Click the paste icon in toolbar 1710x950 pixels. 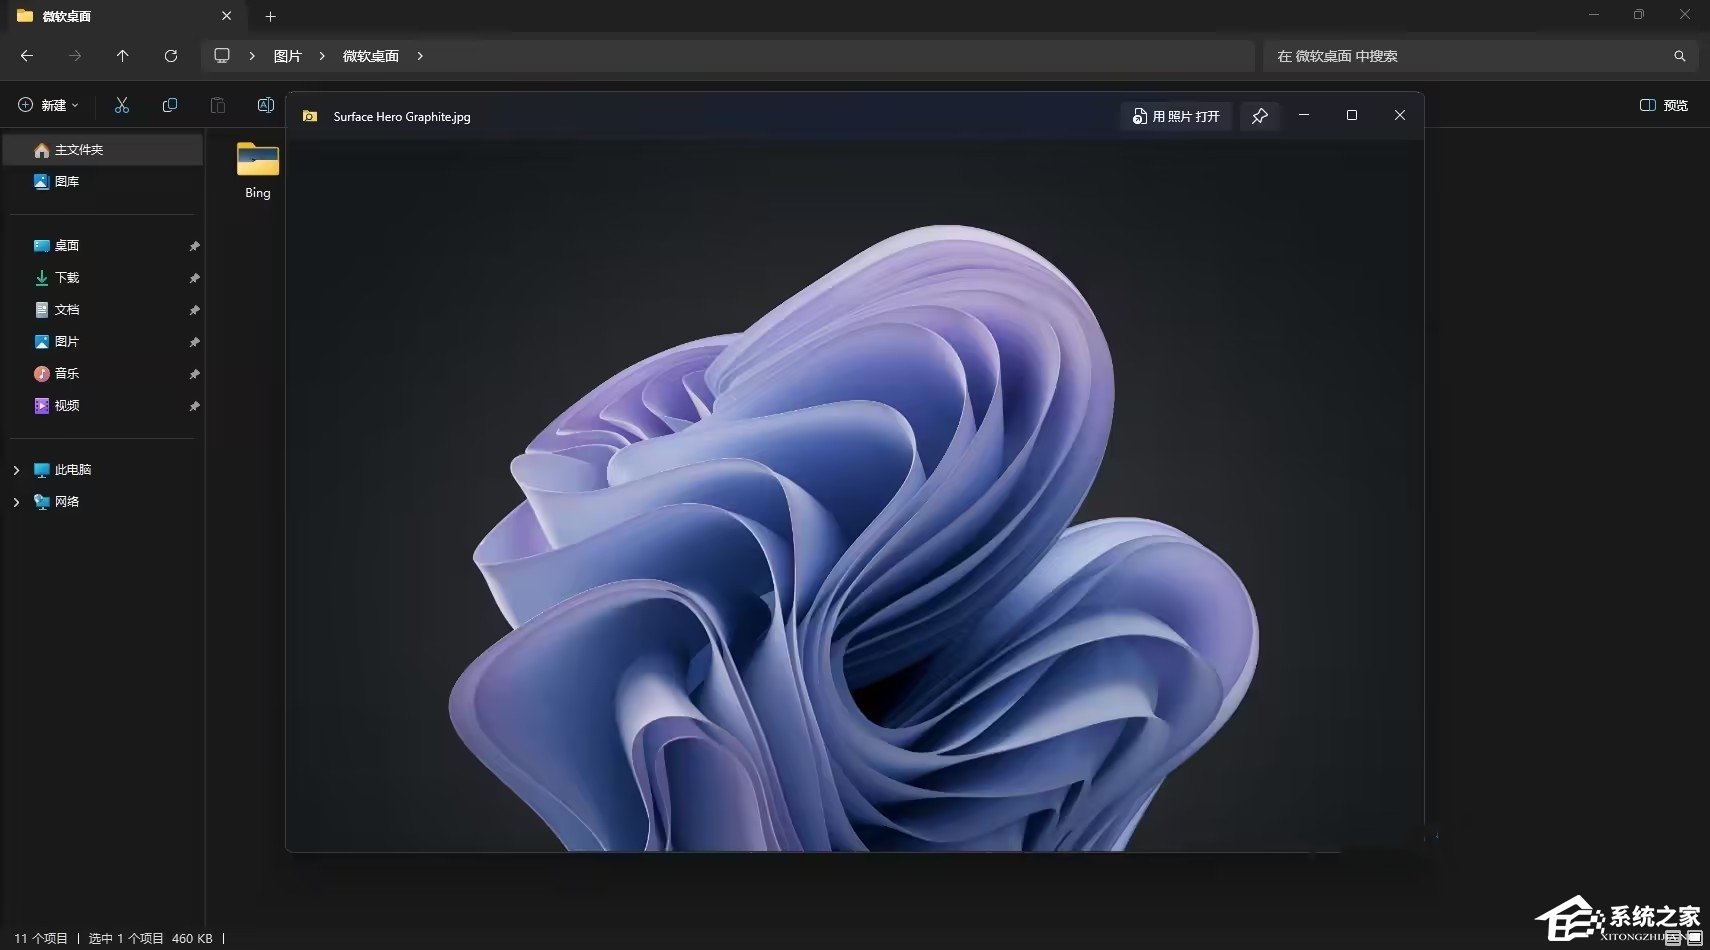tap(218, 105)
